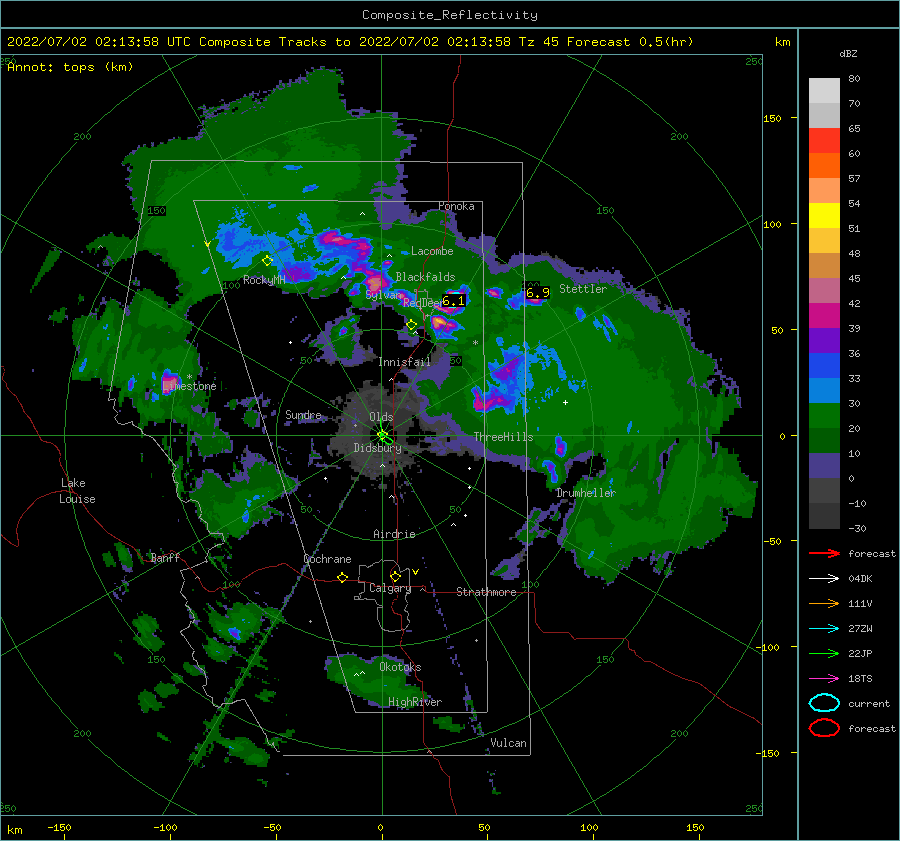
Task: Click the red forecast arrow in legend
Action: pyautogui.click(x=824, y=553)
